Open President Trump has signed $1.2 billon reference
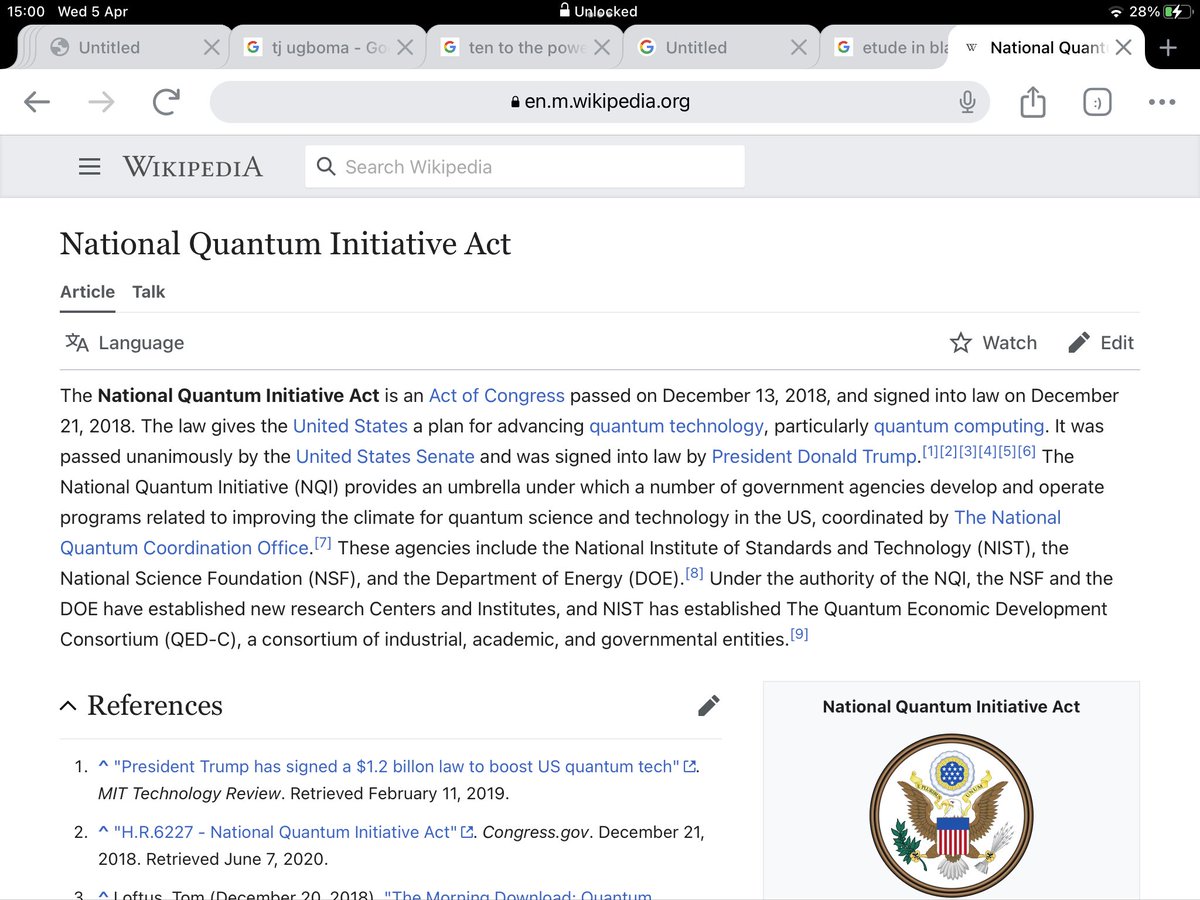1200x900 pixels. (x=397, y=767)
